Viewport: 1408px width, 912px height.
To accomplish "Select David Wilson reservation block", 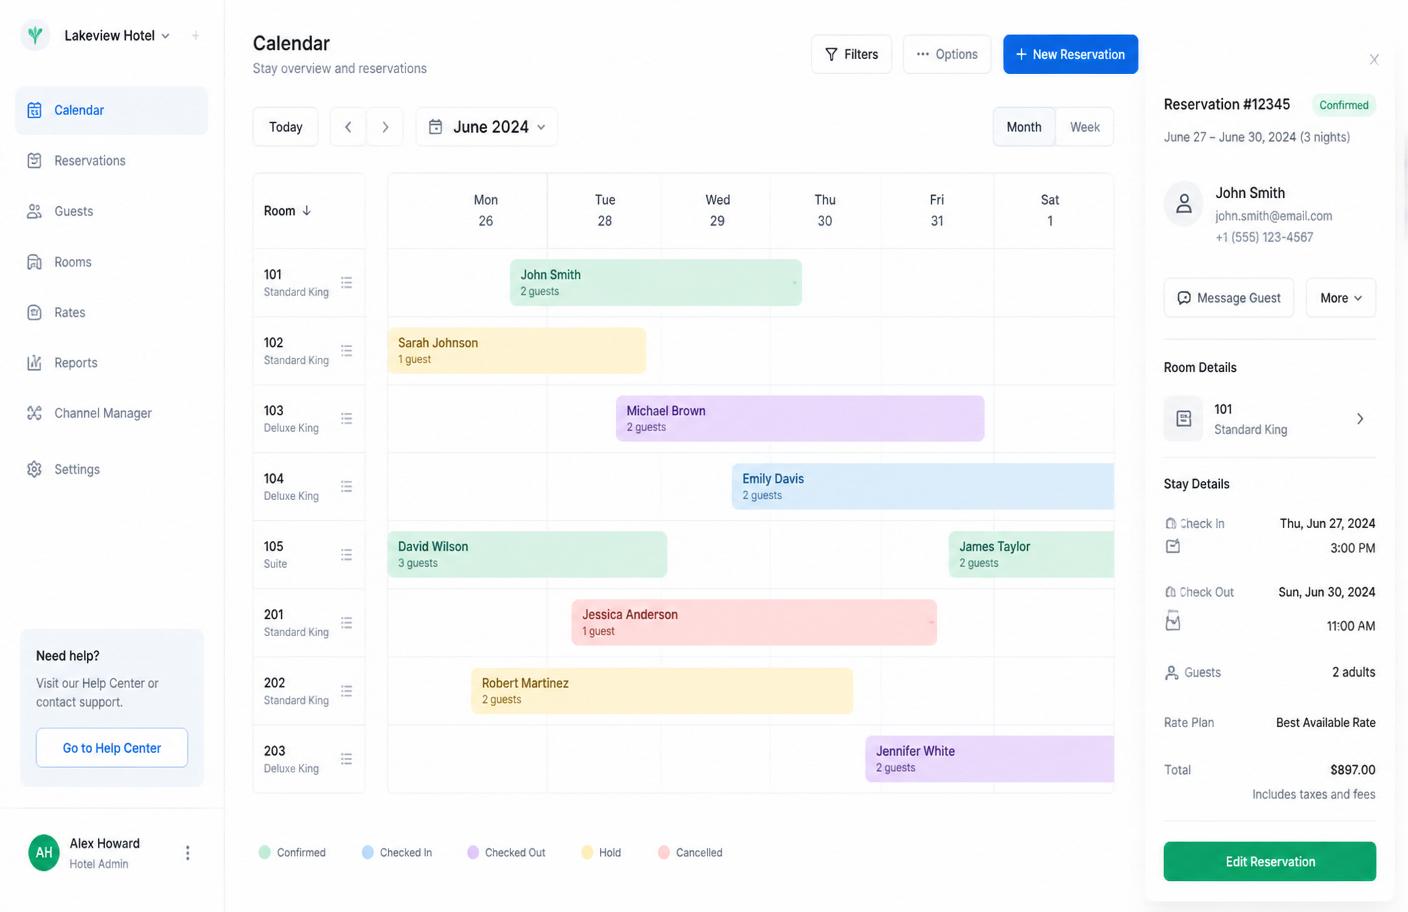I will 527,554.
